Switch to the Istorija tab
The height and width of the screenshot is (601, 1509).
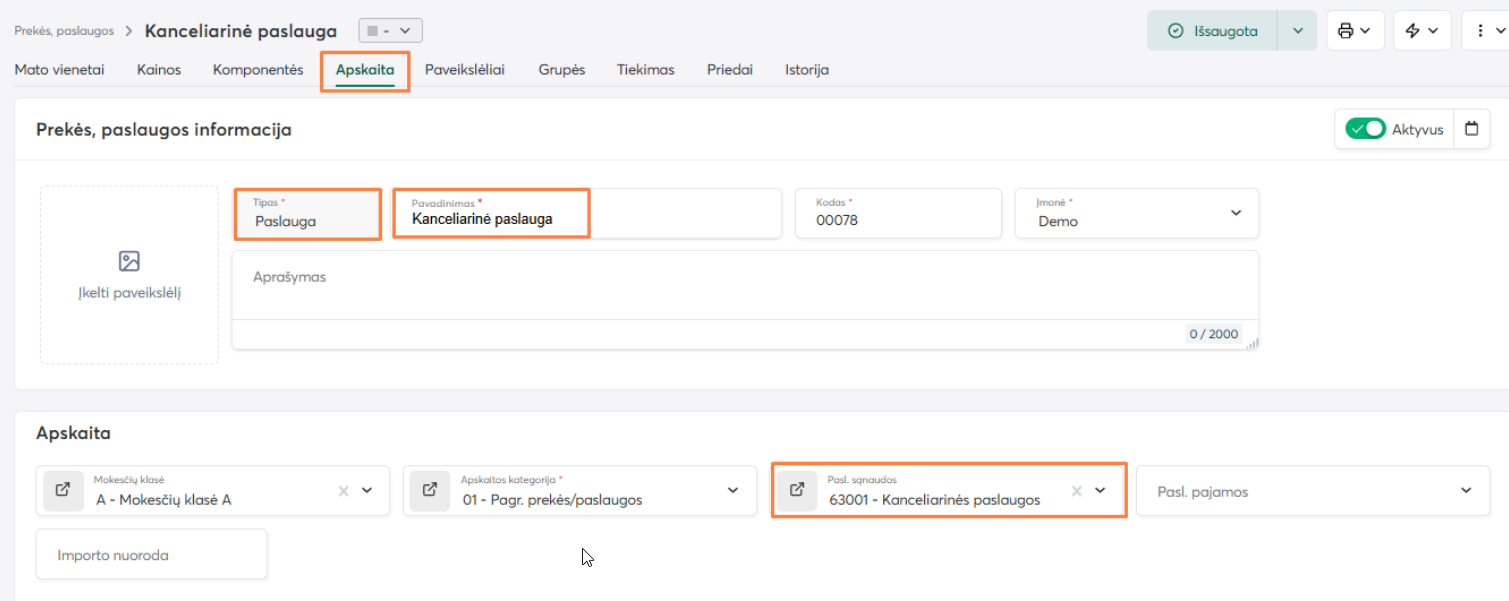click(807, 70)
